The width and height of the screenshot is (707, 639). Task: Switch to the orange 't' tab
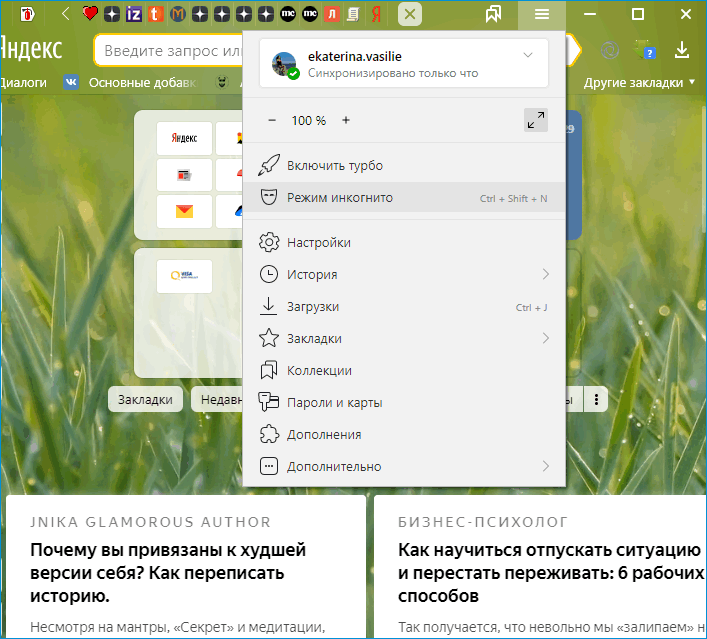coord(156,14)
